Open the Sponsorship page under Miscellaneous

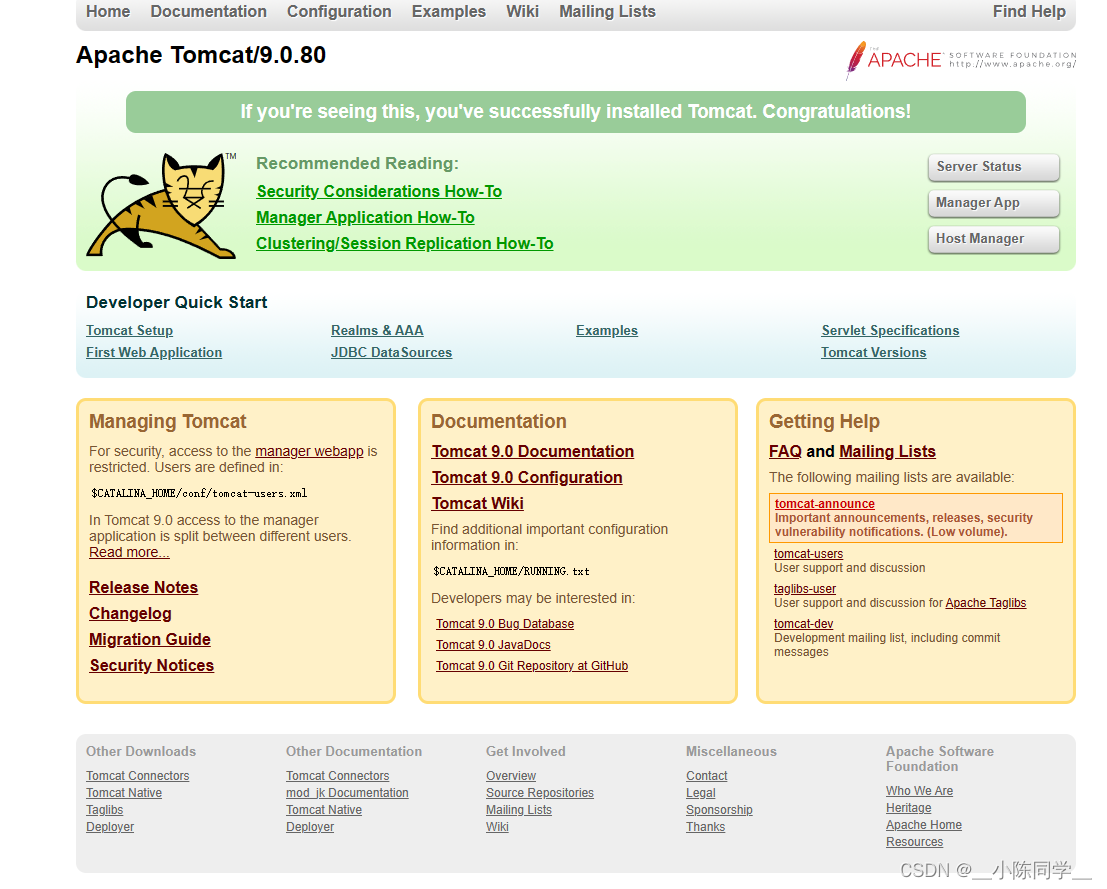tap(719, 809)
